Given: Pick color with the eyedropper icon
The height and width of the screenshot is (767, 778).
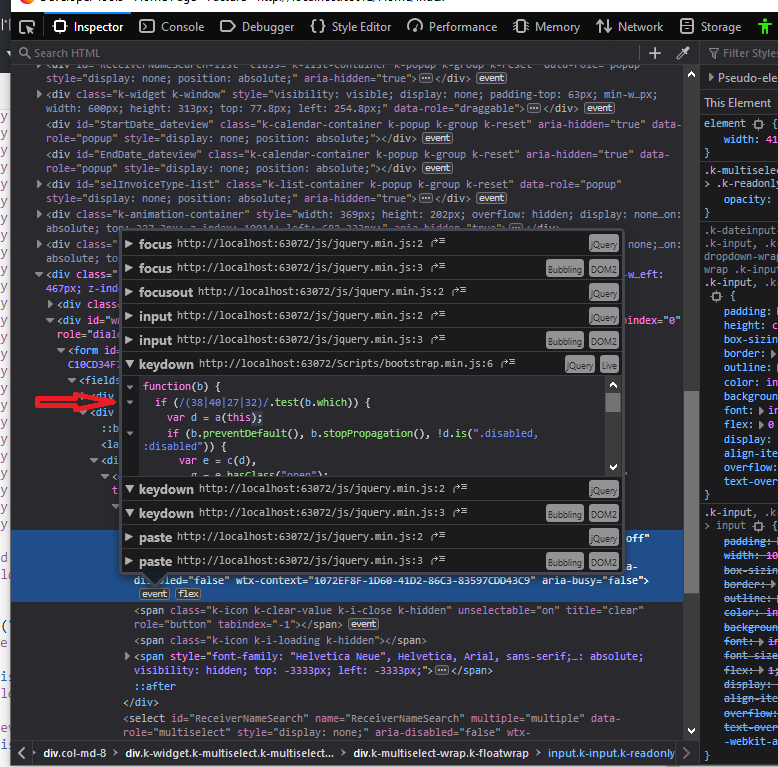Looking at the screenshot, I should click(684, 53).
